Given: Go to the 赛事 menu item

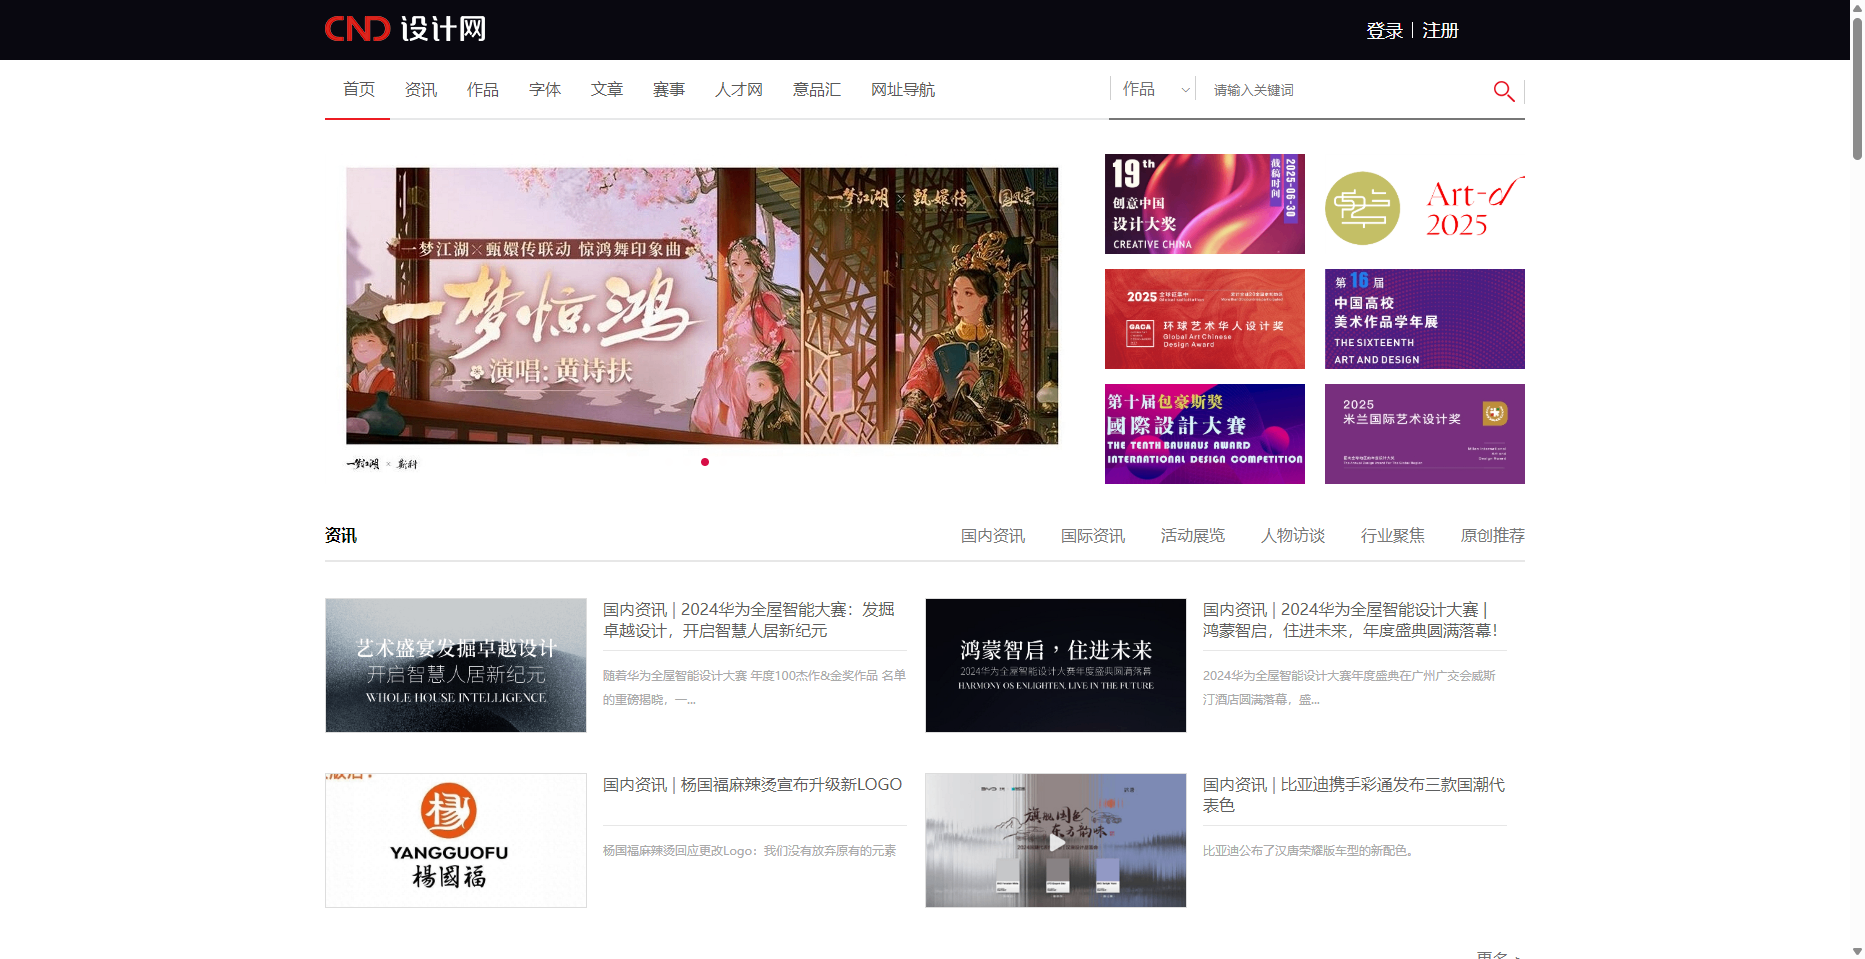Looking at the screenshot, I should coord(669,90).
